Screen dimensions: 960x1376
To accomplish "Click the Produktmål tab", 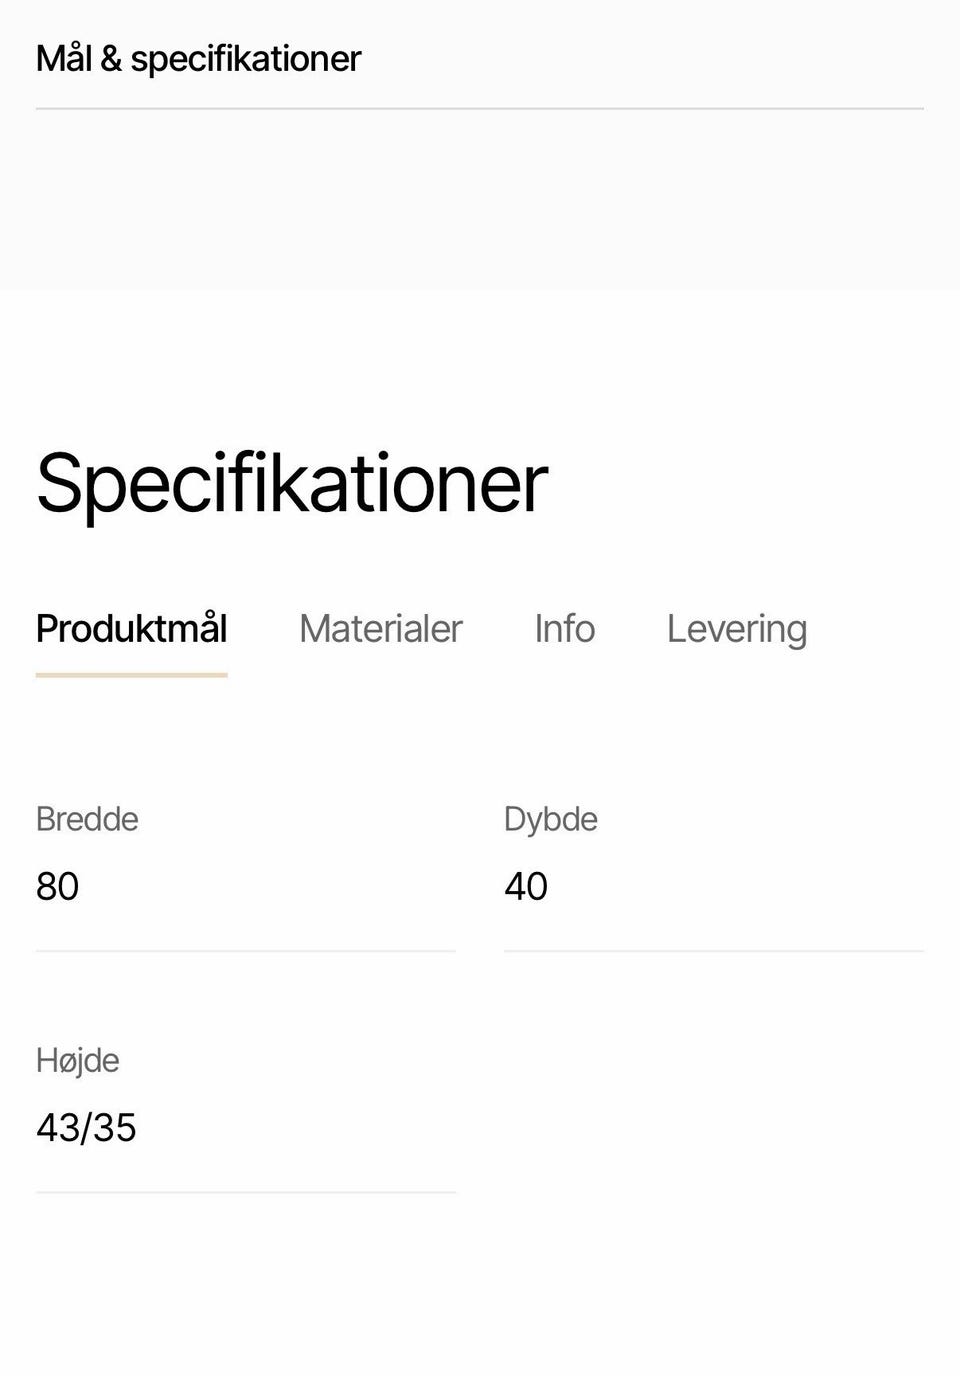I will 131,629.
